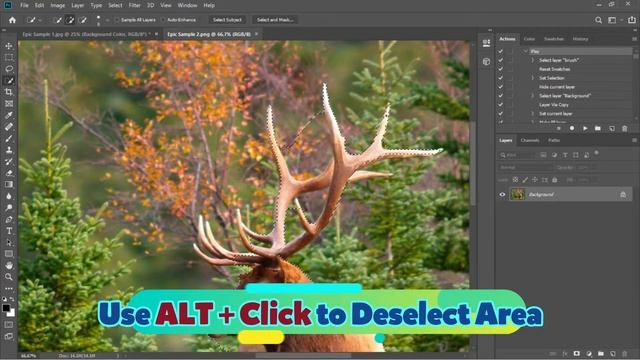Select the Frame tool
Image resolution: width=640 pixels, height=360 pixels.
coord(9,104)
